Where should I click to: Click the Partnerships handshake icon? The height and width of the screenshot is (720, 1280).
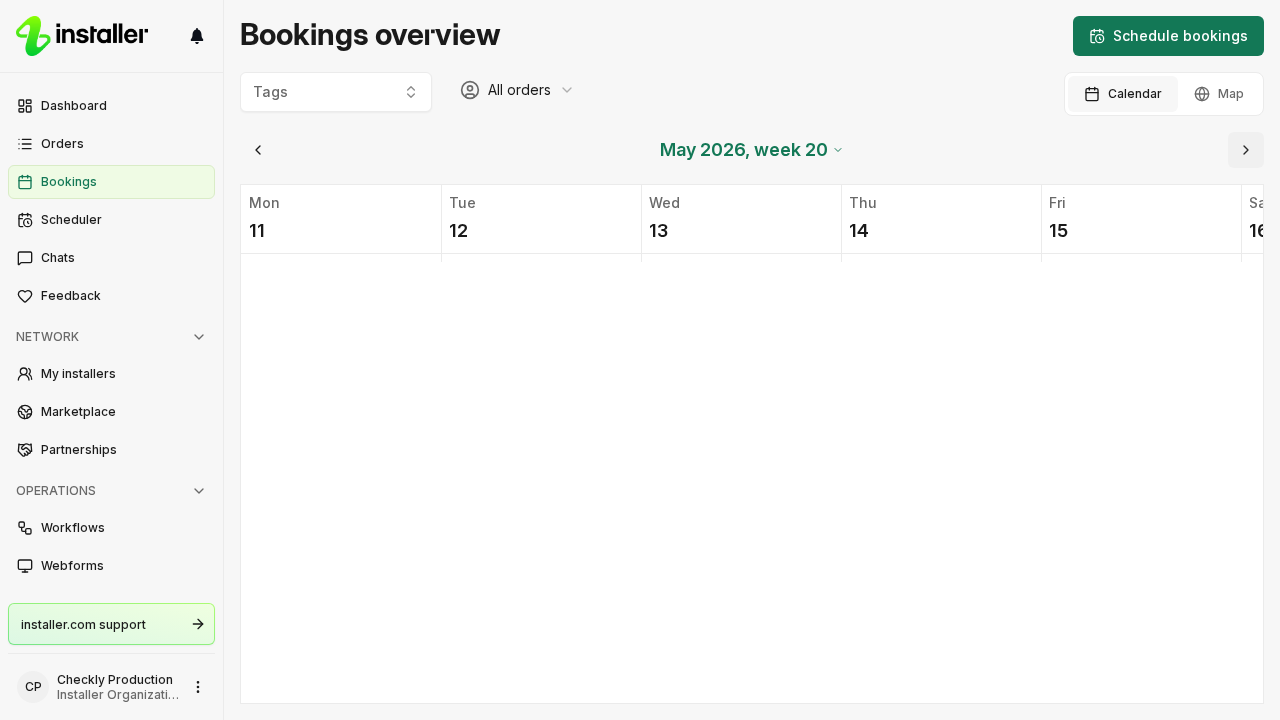(x=25, y=450)
